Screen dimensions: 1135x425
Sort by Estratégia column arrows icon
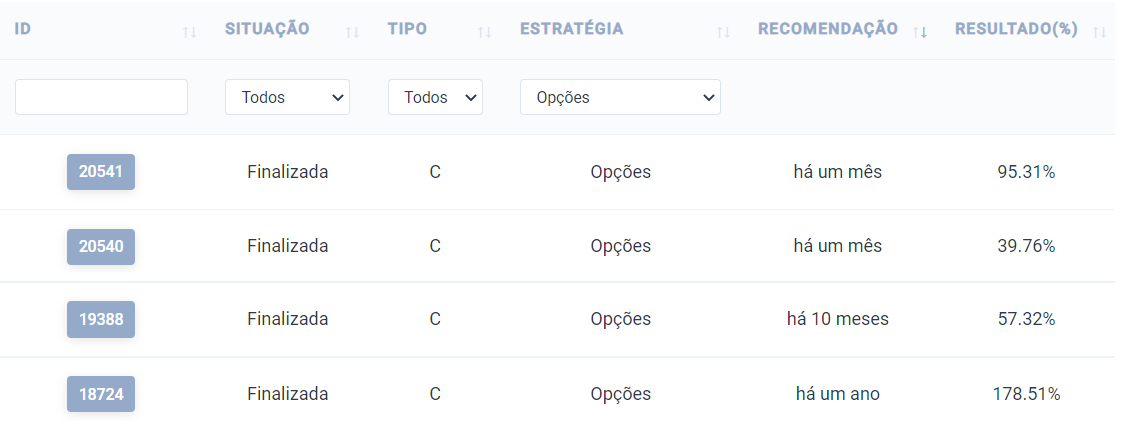click(x=723, y=32)
